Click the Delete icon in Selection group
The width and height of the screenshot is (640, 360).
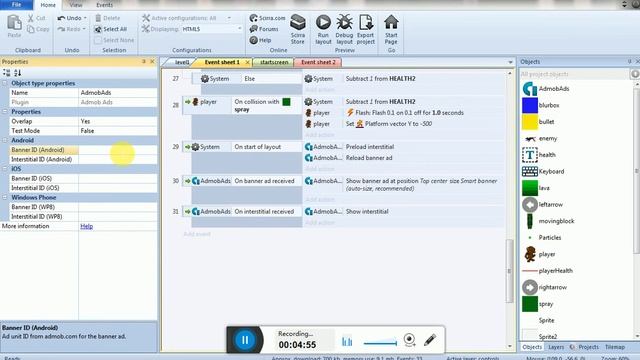(98, 18)
